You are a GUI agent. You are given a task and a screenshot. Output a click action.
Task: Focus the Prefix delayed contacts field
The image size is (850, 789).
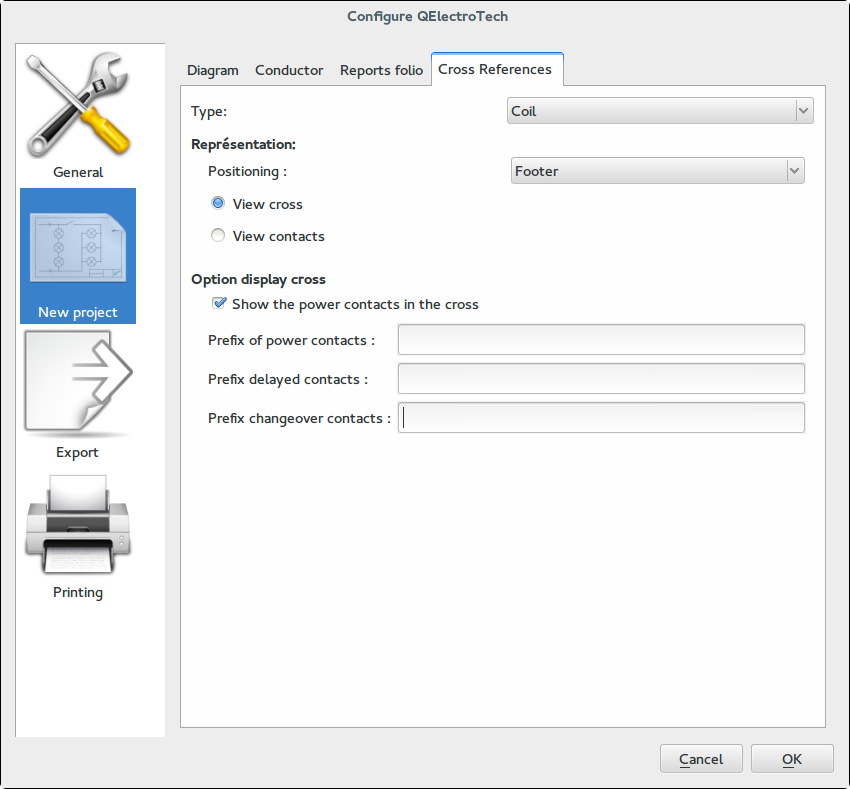tap(601, 379)
